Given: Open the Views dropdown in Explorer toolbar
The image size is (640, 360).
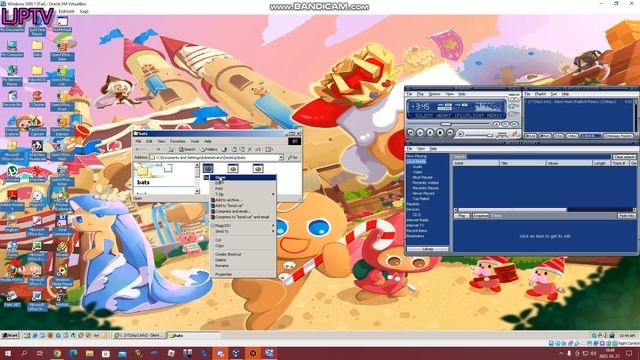Looking at the screenshot, I should [x=269, y=149].
